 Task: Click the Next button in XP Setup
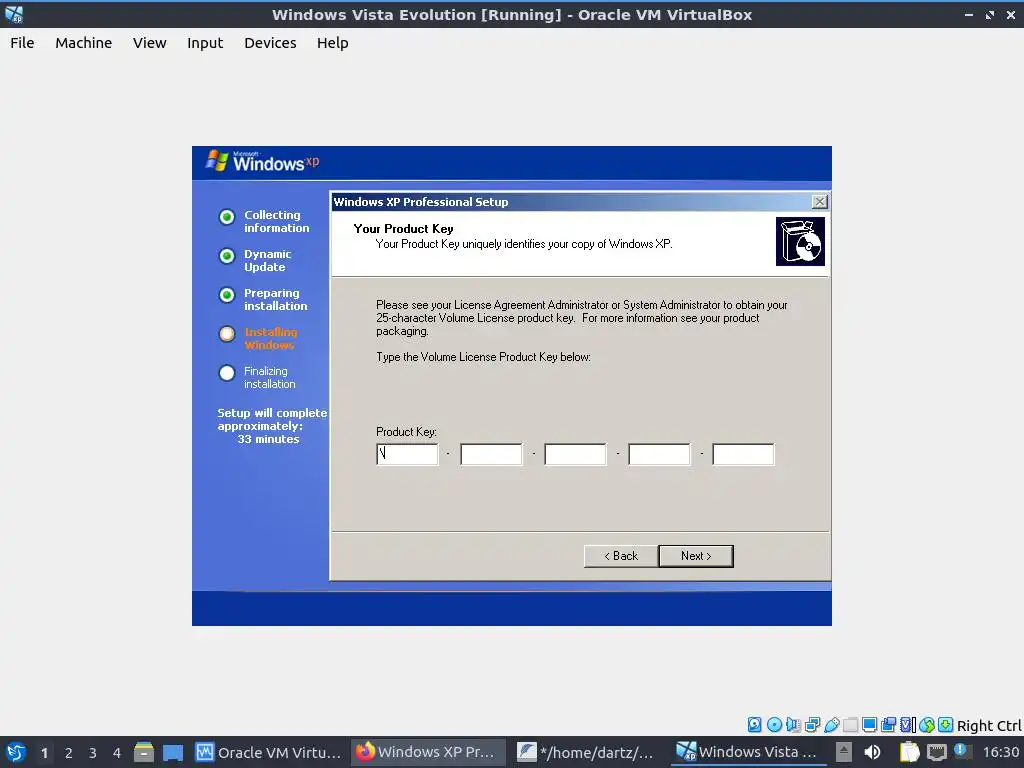[x=696, y=556]
